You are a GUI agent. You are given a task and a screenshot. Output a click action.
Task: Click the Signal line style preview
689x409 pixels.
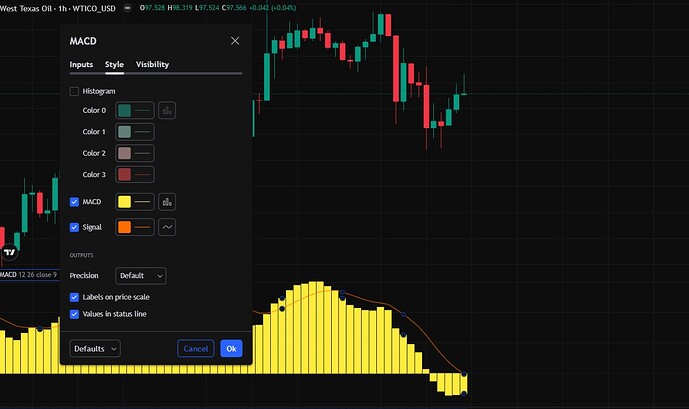[x=142, y=227]
